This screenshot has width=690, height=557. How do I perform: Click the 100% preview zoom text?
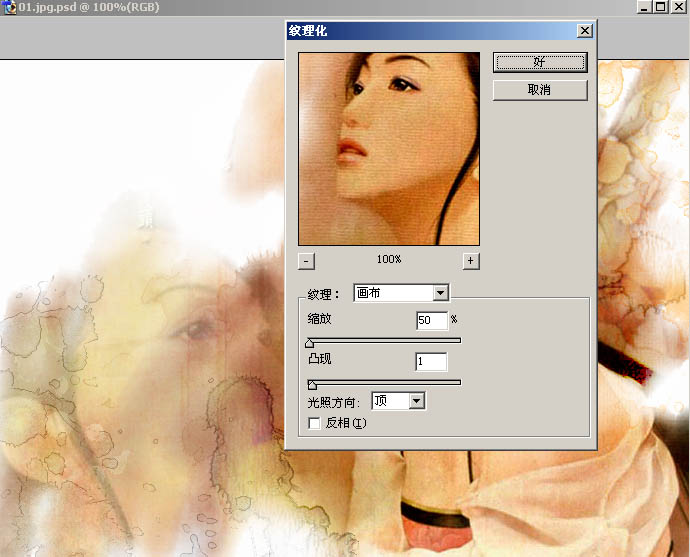(x=389, y=260)
